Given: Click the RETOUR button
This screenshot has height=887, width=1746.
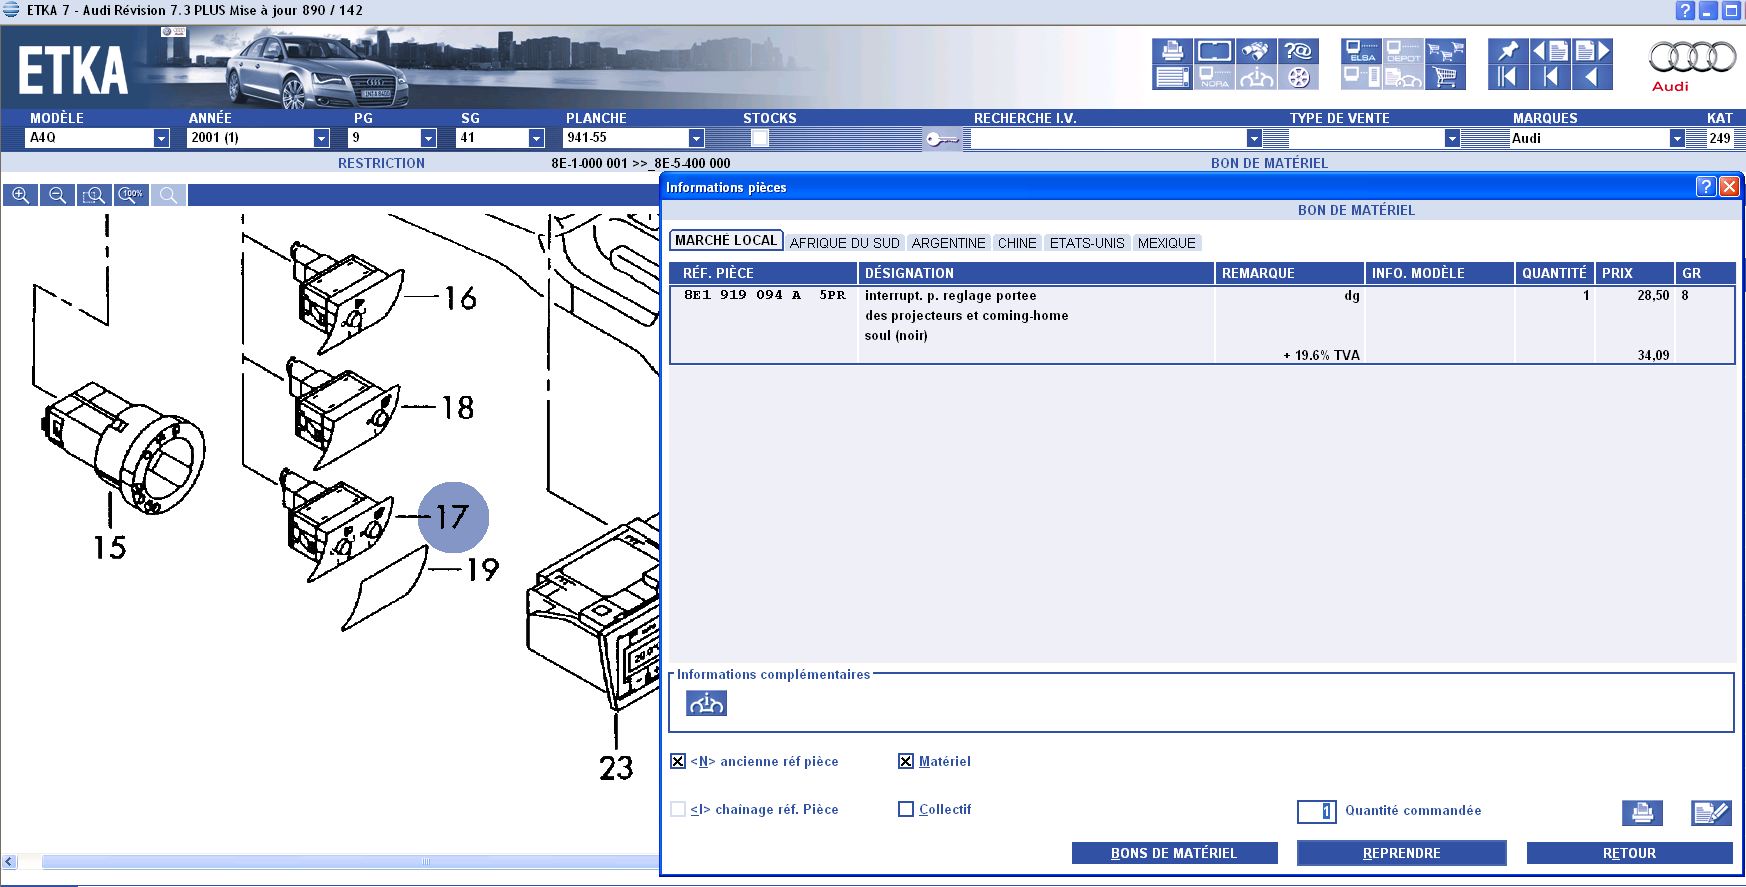Looking at the screenshot, I should coord(1628,853).
